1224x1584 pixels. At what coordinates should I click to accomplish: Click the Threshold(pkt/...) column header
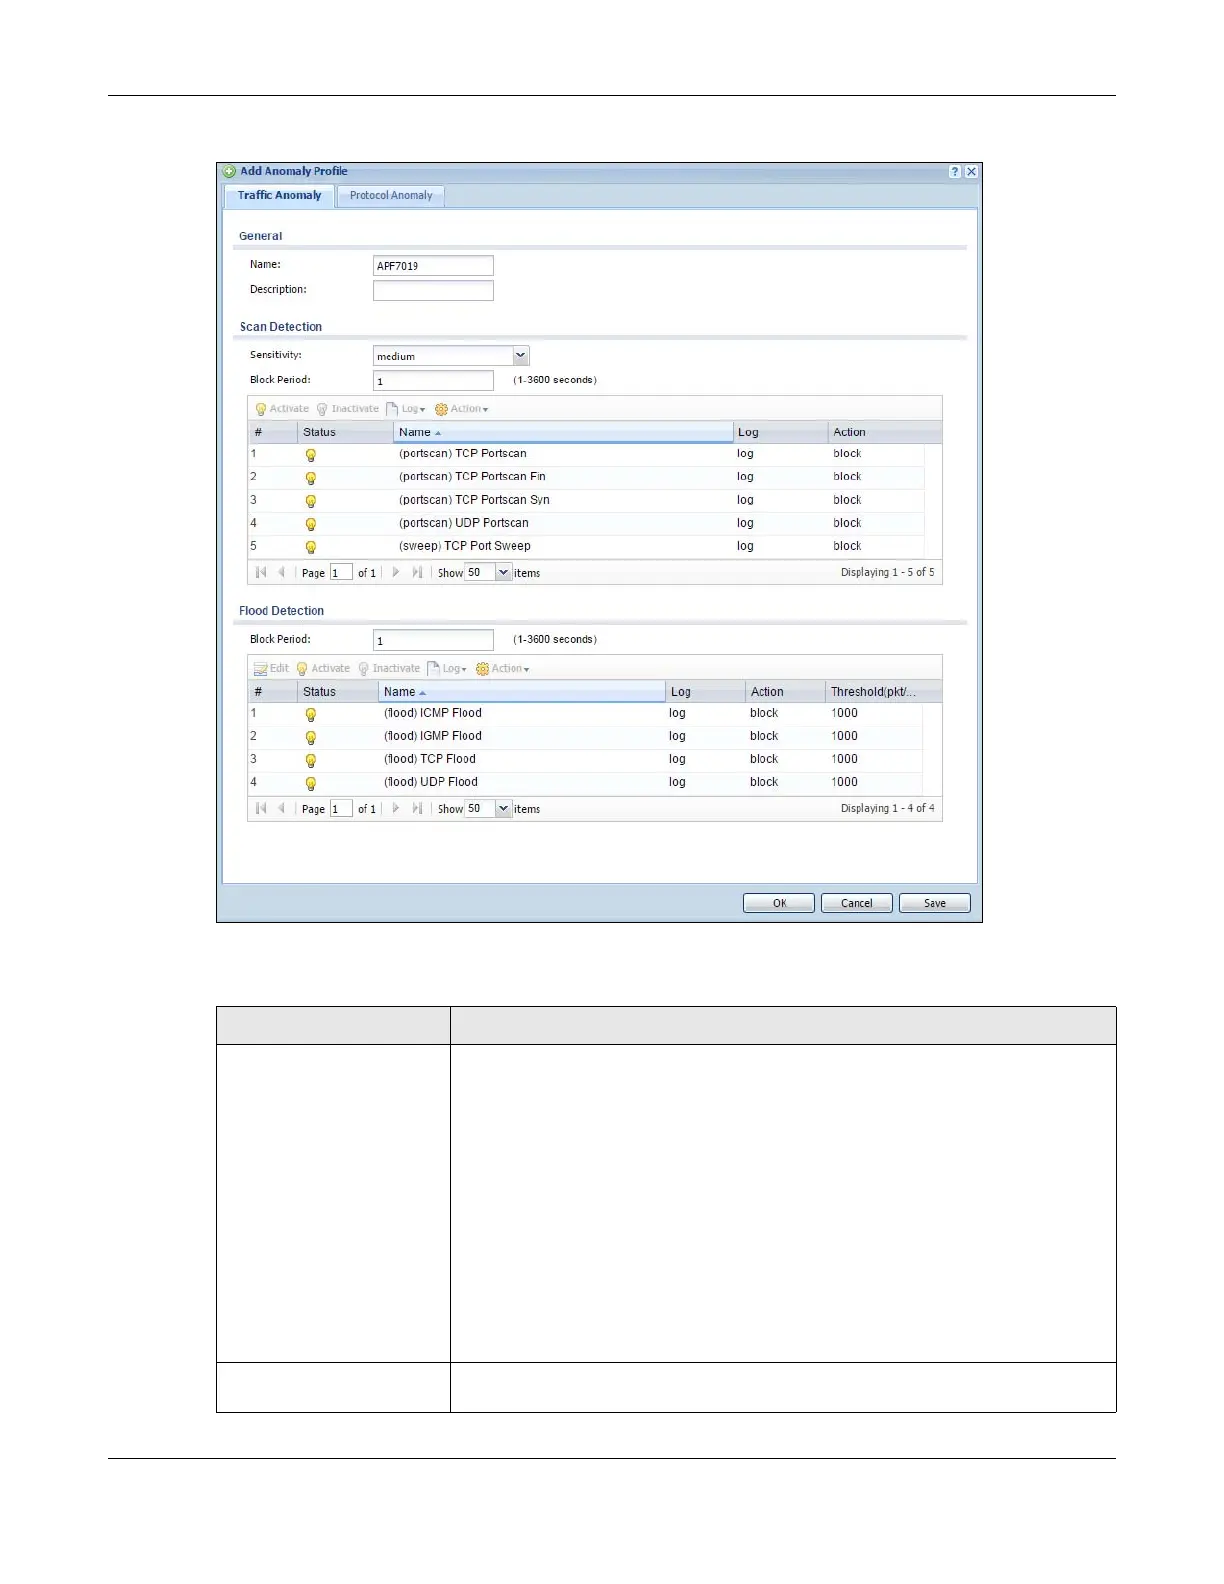click(x=883, y=692)
